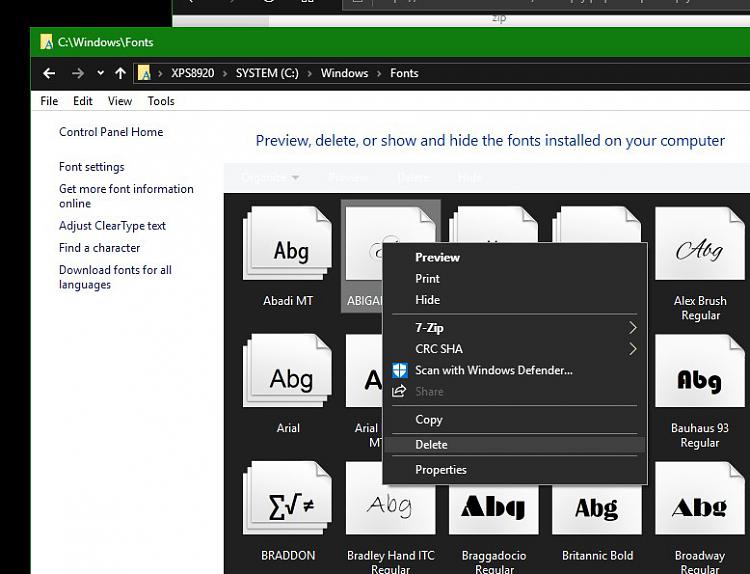Image resolution: width=750 pixels, height=574 pixels.
Task: Click the title bar Fonts window icon
Action: click(x=46, y=42)
